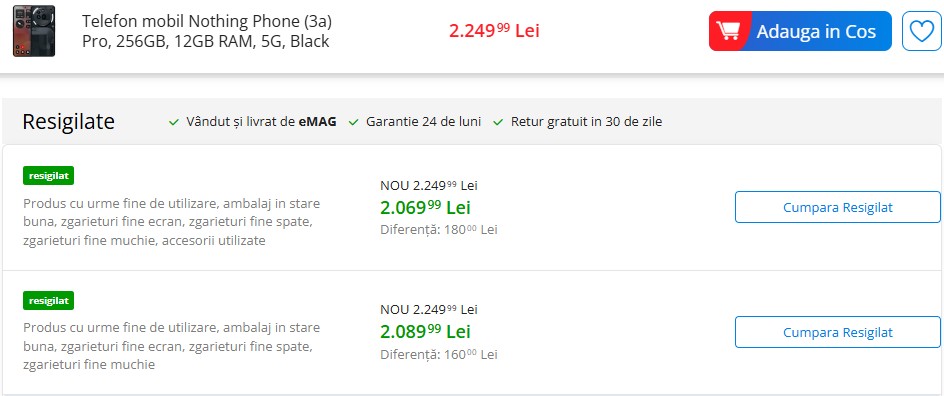Screen dimensions: 944x396
Task: Click the red 2.249 Lei price
Action: click(494, 31)
